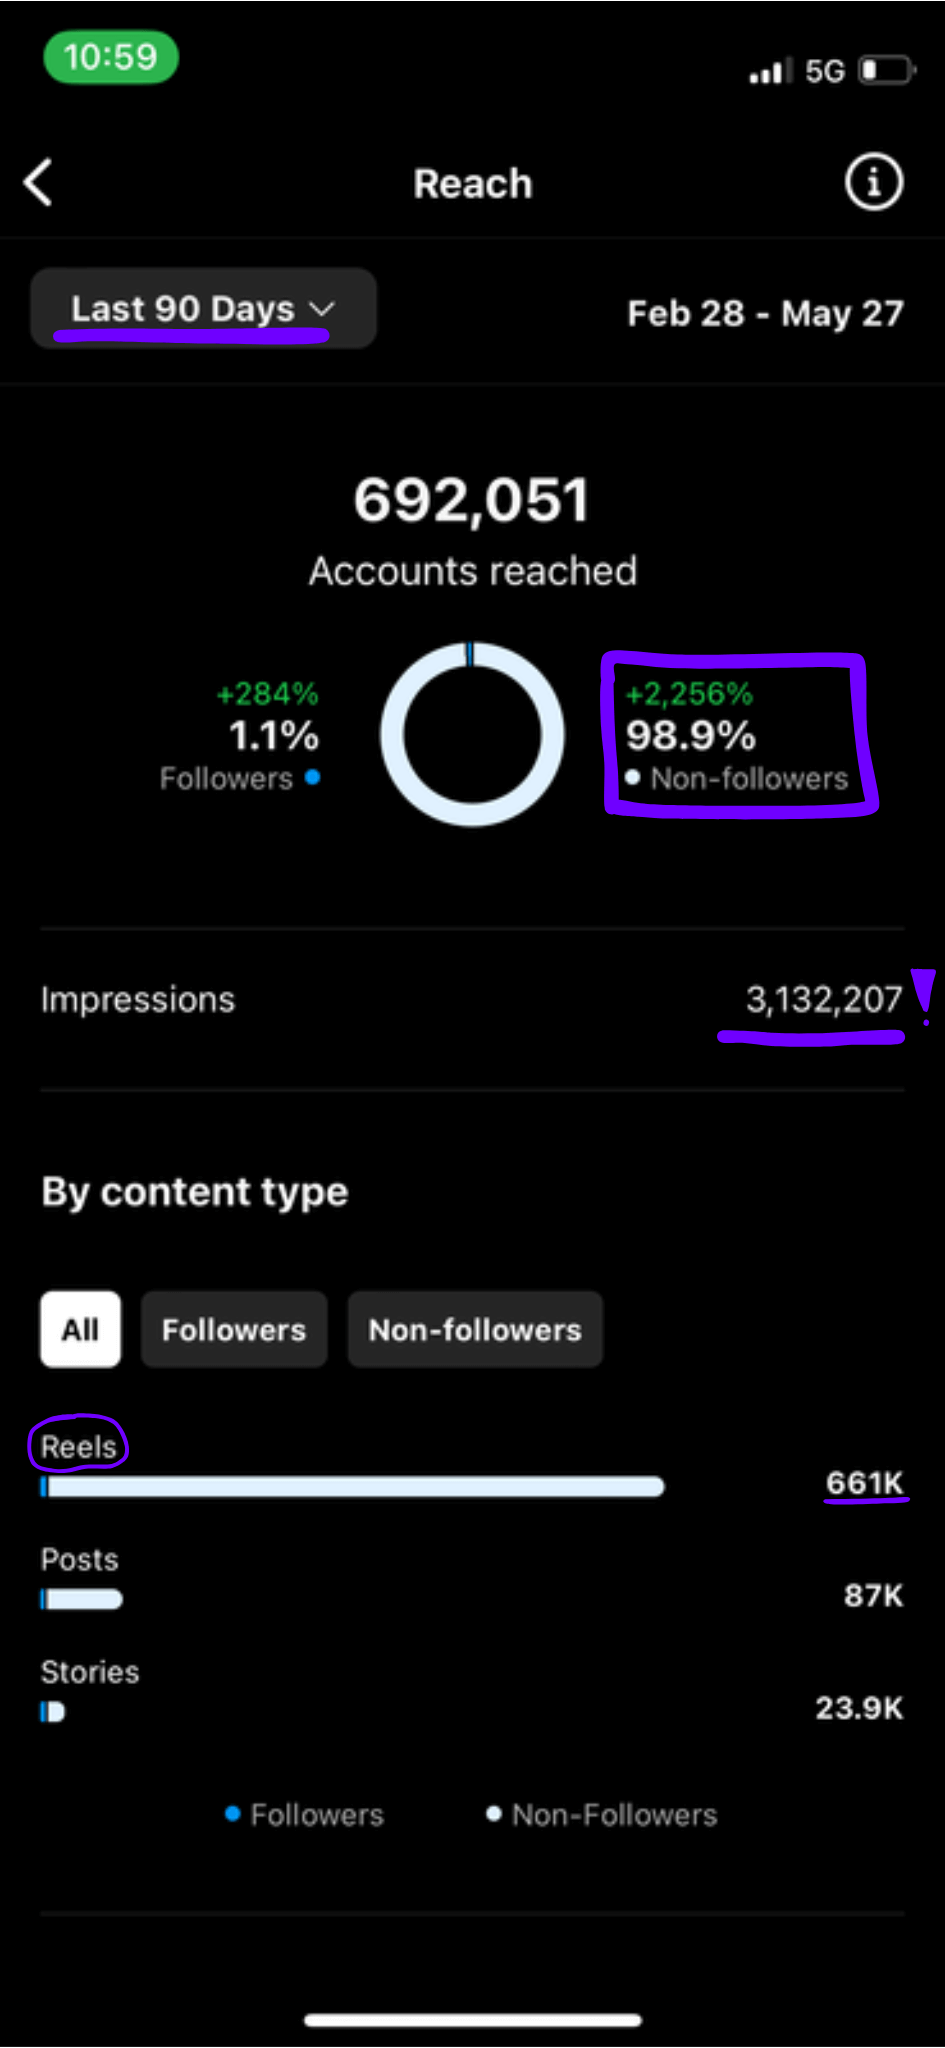Tap the cellular signal bars icon
Image resolution: width=945 pixels, height=2048 pixels.
771,71
